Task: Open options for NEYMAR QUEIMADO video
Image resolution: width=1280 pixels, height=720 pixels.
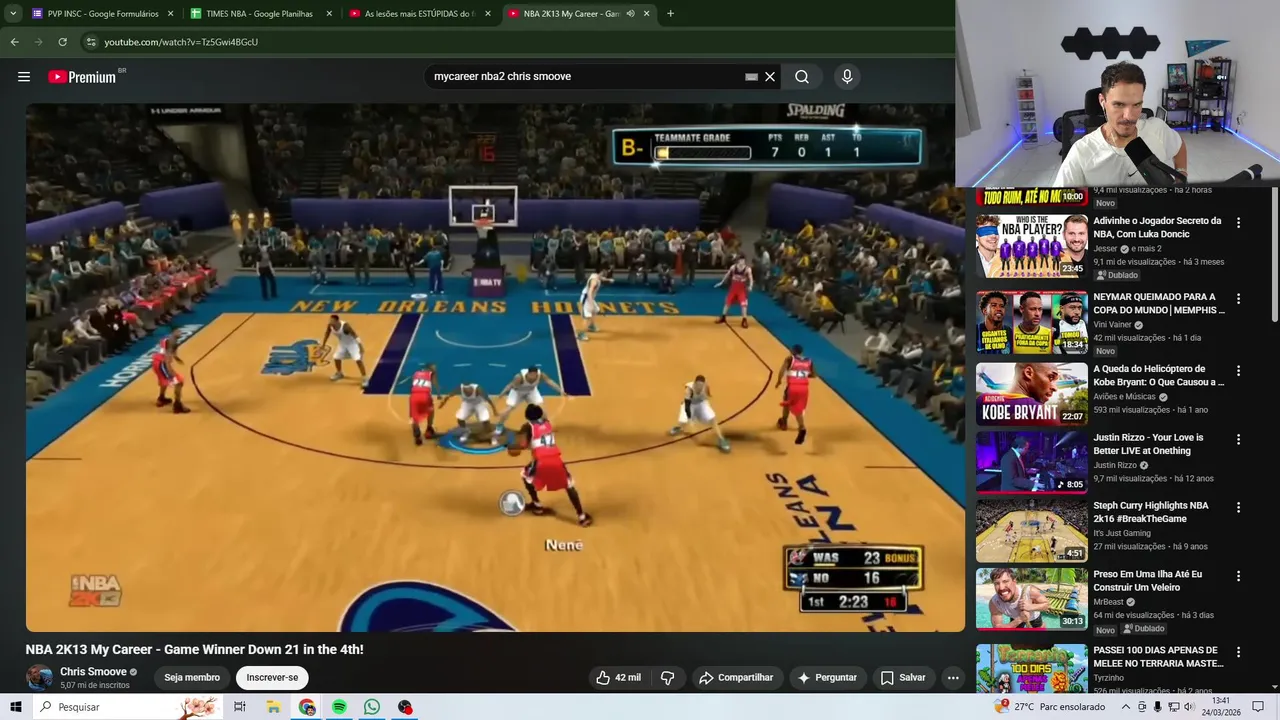Action: (x=1238, y=299)
